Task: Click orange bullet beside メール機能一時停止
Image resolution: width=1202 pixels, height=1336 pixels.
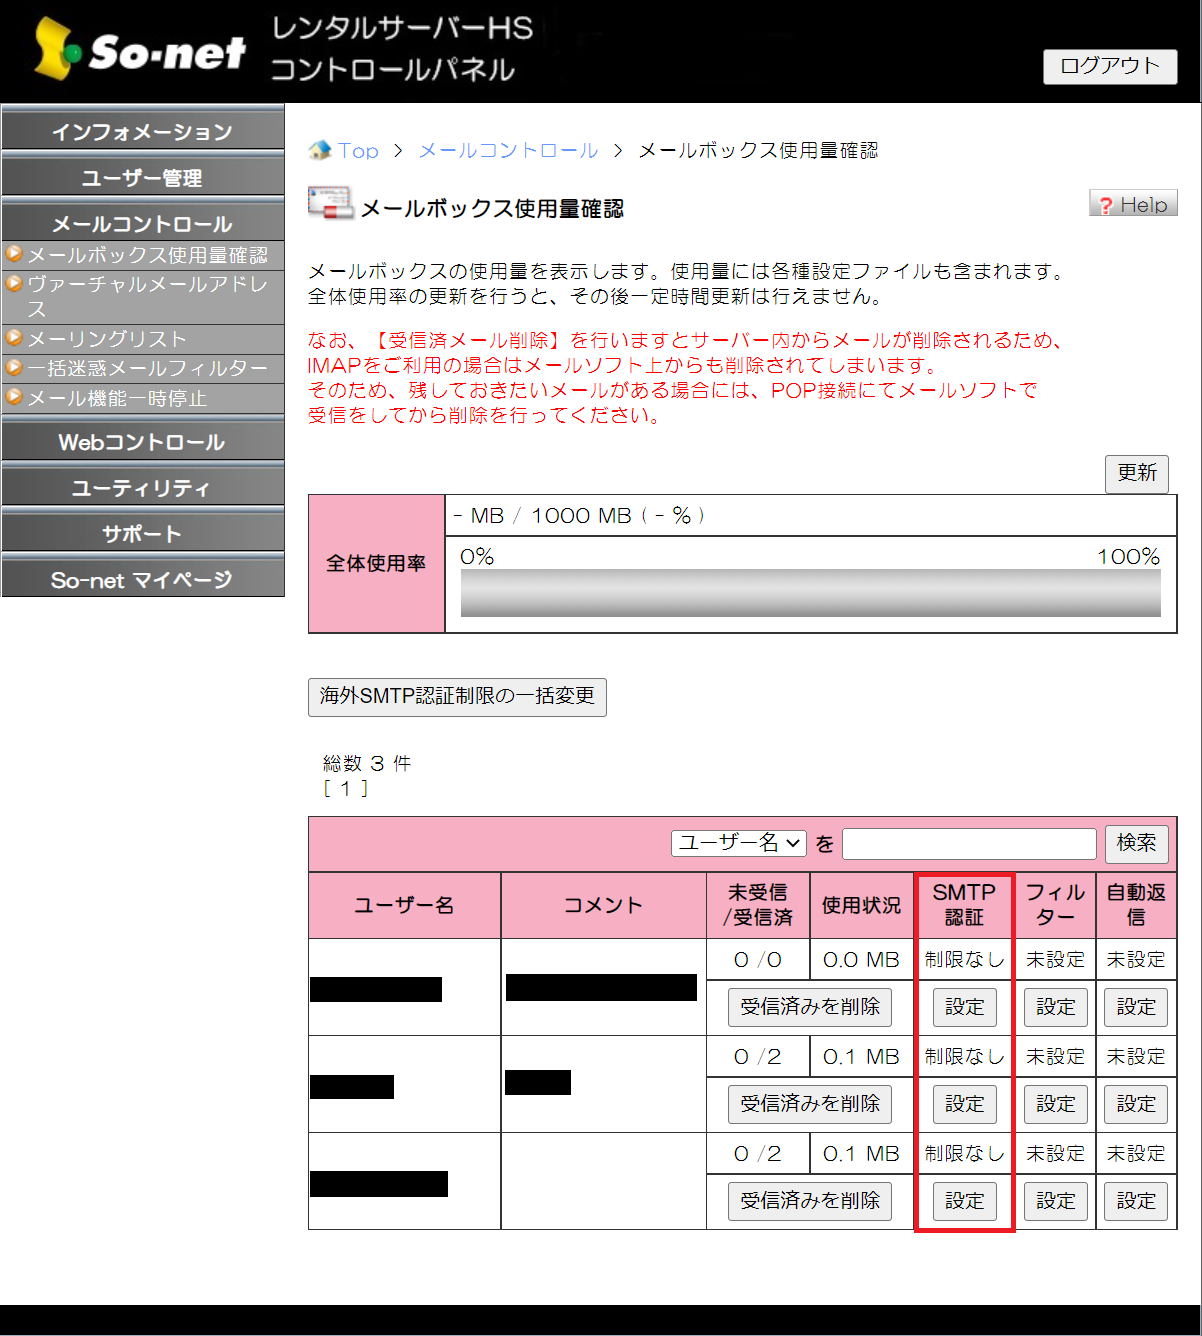Action: coord(14,397)
